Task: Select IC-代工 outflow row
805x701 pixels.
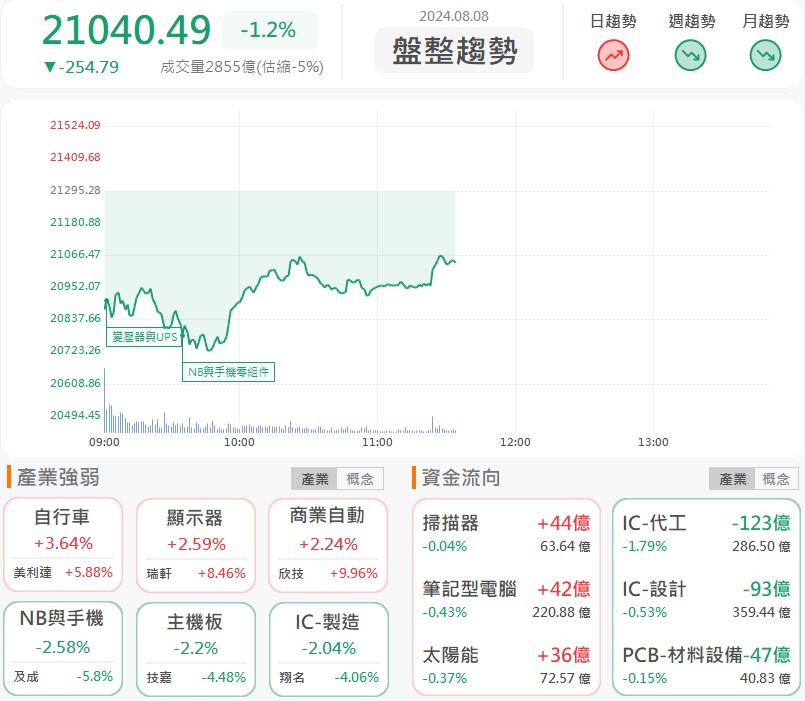Action: pos(706,534)
